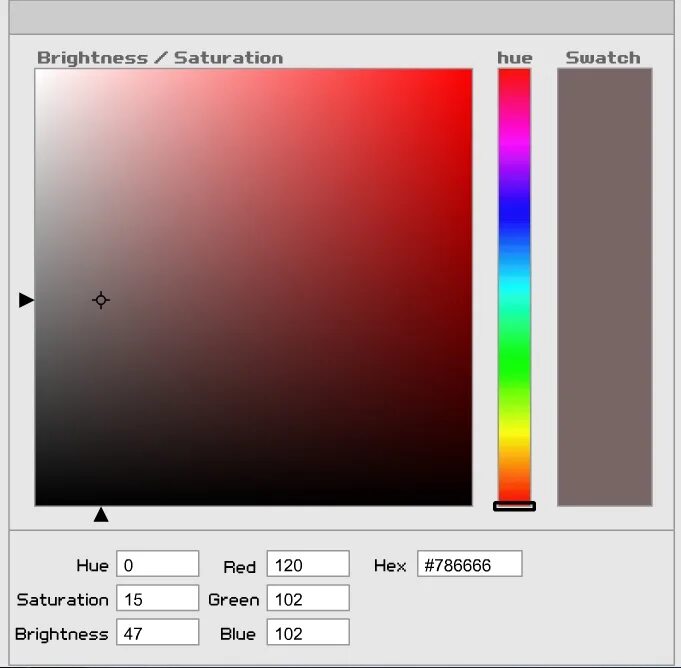681x668 pixels.
Task: Click the 'Saturation' label beside the 15 field
Action: (63, 600)
